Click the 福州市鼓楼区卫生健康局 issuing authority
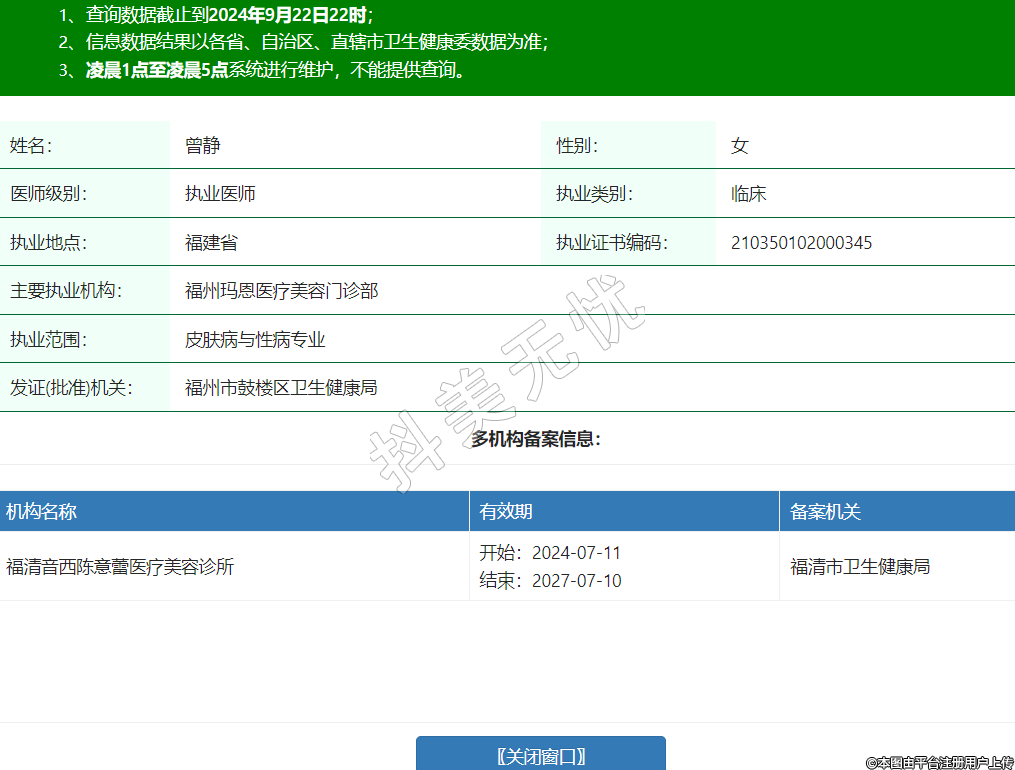1015x770 pixels. pyautogui.click(x=281, y=388)
